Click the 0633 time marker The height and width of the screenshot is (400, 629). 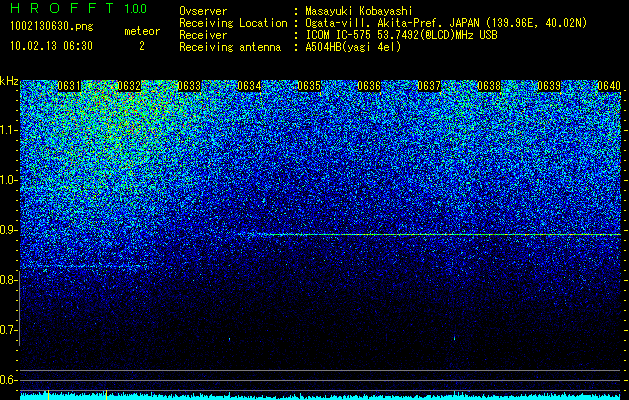[189, 86]
